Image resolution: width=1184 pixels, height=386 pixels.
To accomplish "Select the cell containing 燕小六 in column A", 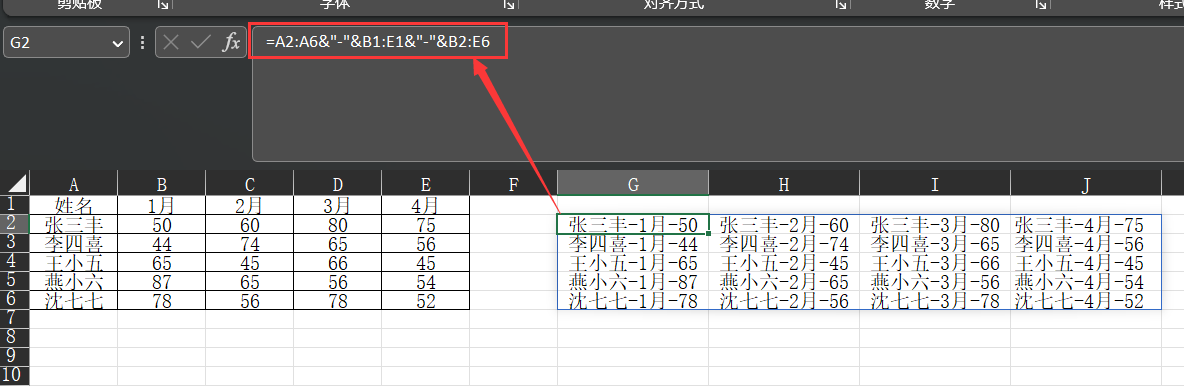I will coord(74,281).
